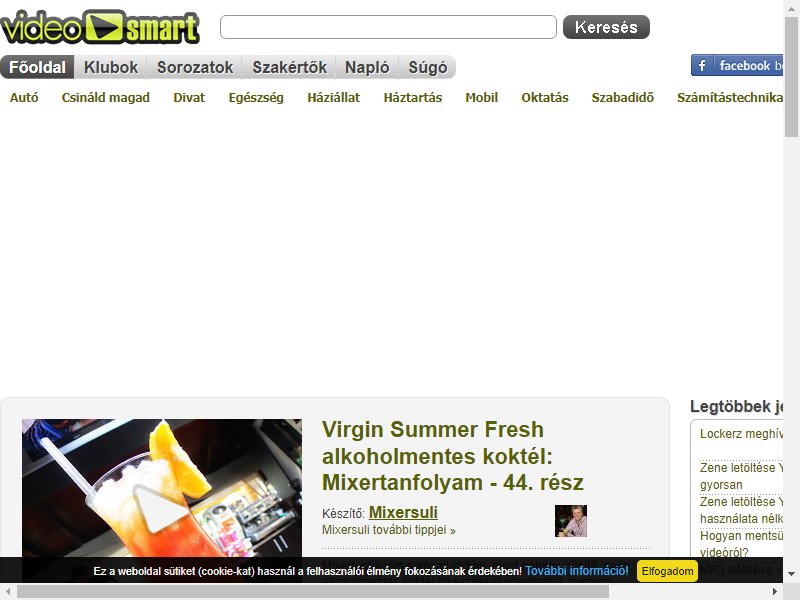The width and height of the screenshot is (800, 600).
Task: Click the Keresés search button
Action: 606,27
